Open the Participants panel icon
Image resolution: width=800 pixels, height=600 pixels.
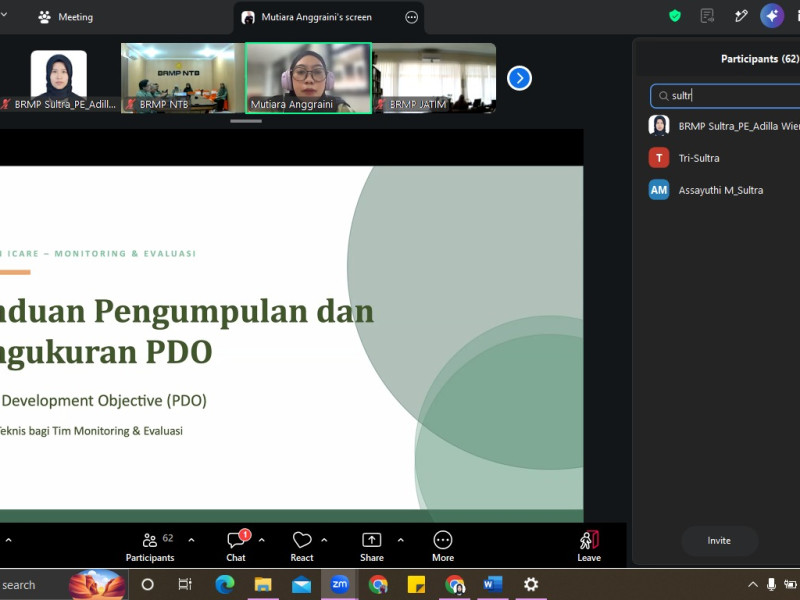tap(149, 540)
